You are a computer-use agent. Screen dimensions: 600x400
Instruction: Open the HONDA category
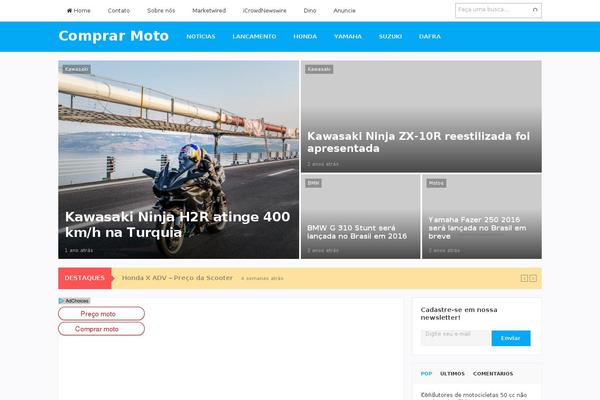305,36
